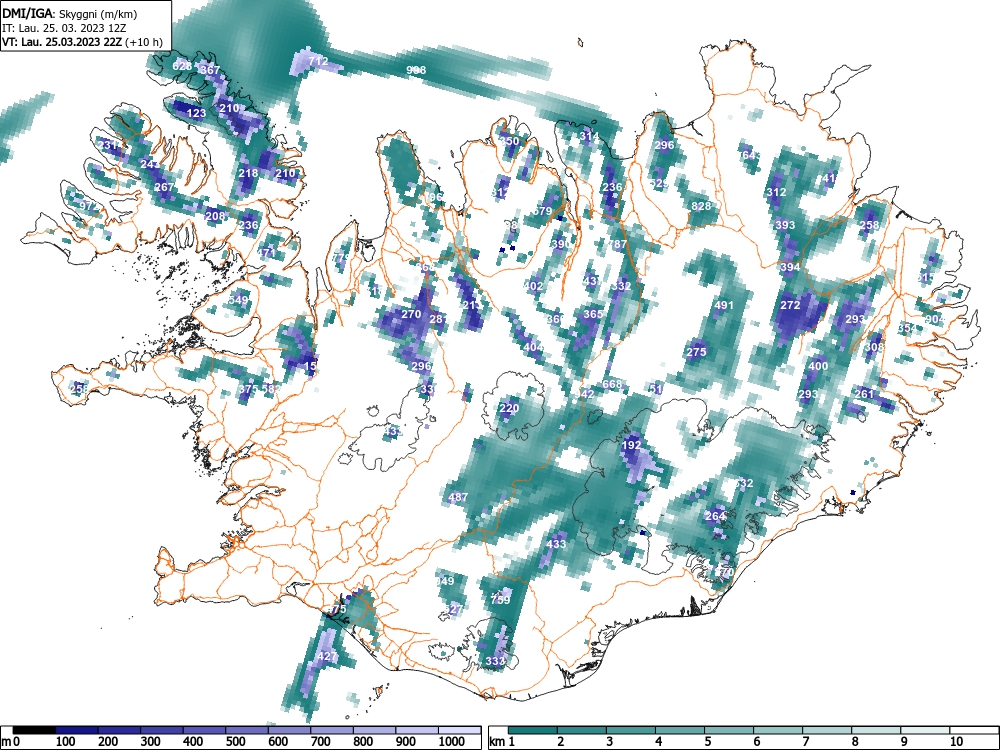Click the teal swatch between 1 and 2 km

tap(533, 730)
